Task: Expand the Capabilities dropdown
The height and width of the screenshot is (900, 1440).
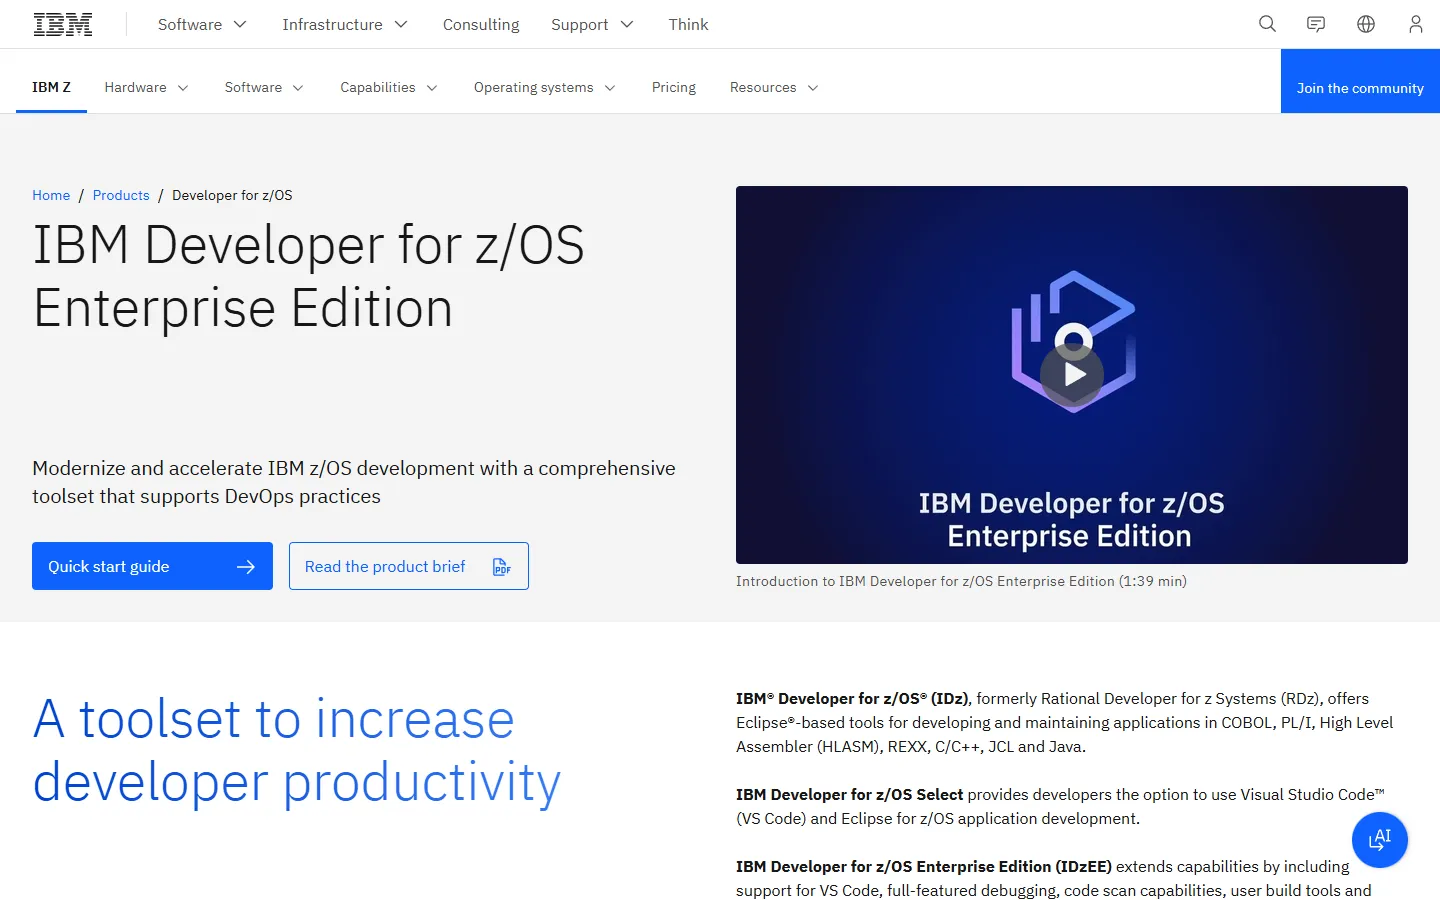Action: (389, 88)
